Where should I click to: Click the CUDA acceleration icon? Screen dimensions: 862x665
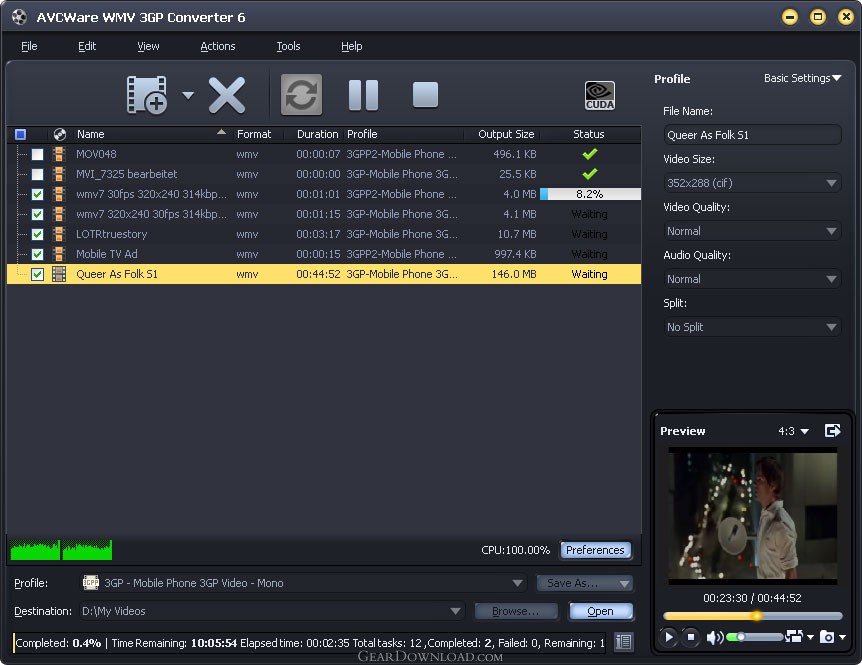click(600, 96)
